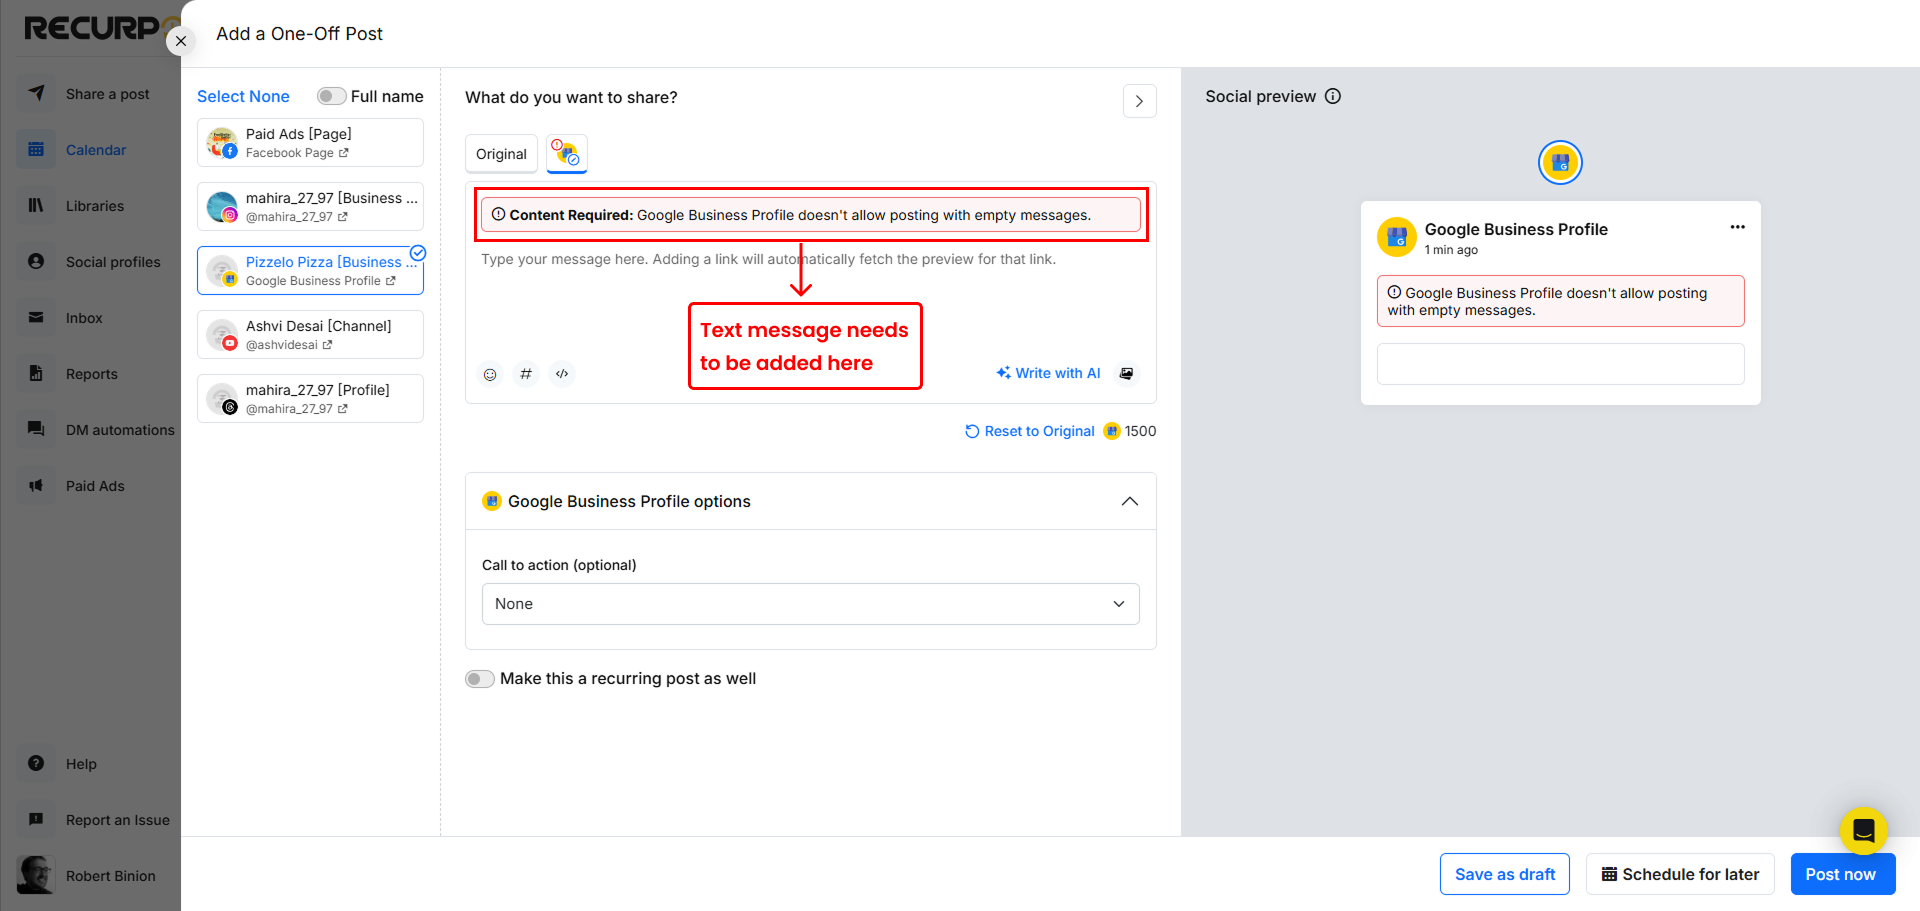Open the emoji picker

click(490, 374)
